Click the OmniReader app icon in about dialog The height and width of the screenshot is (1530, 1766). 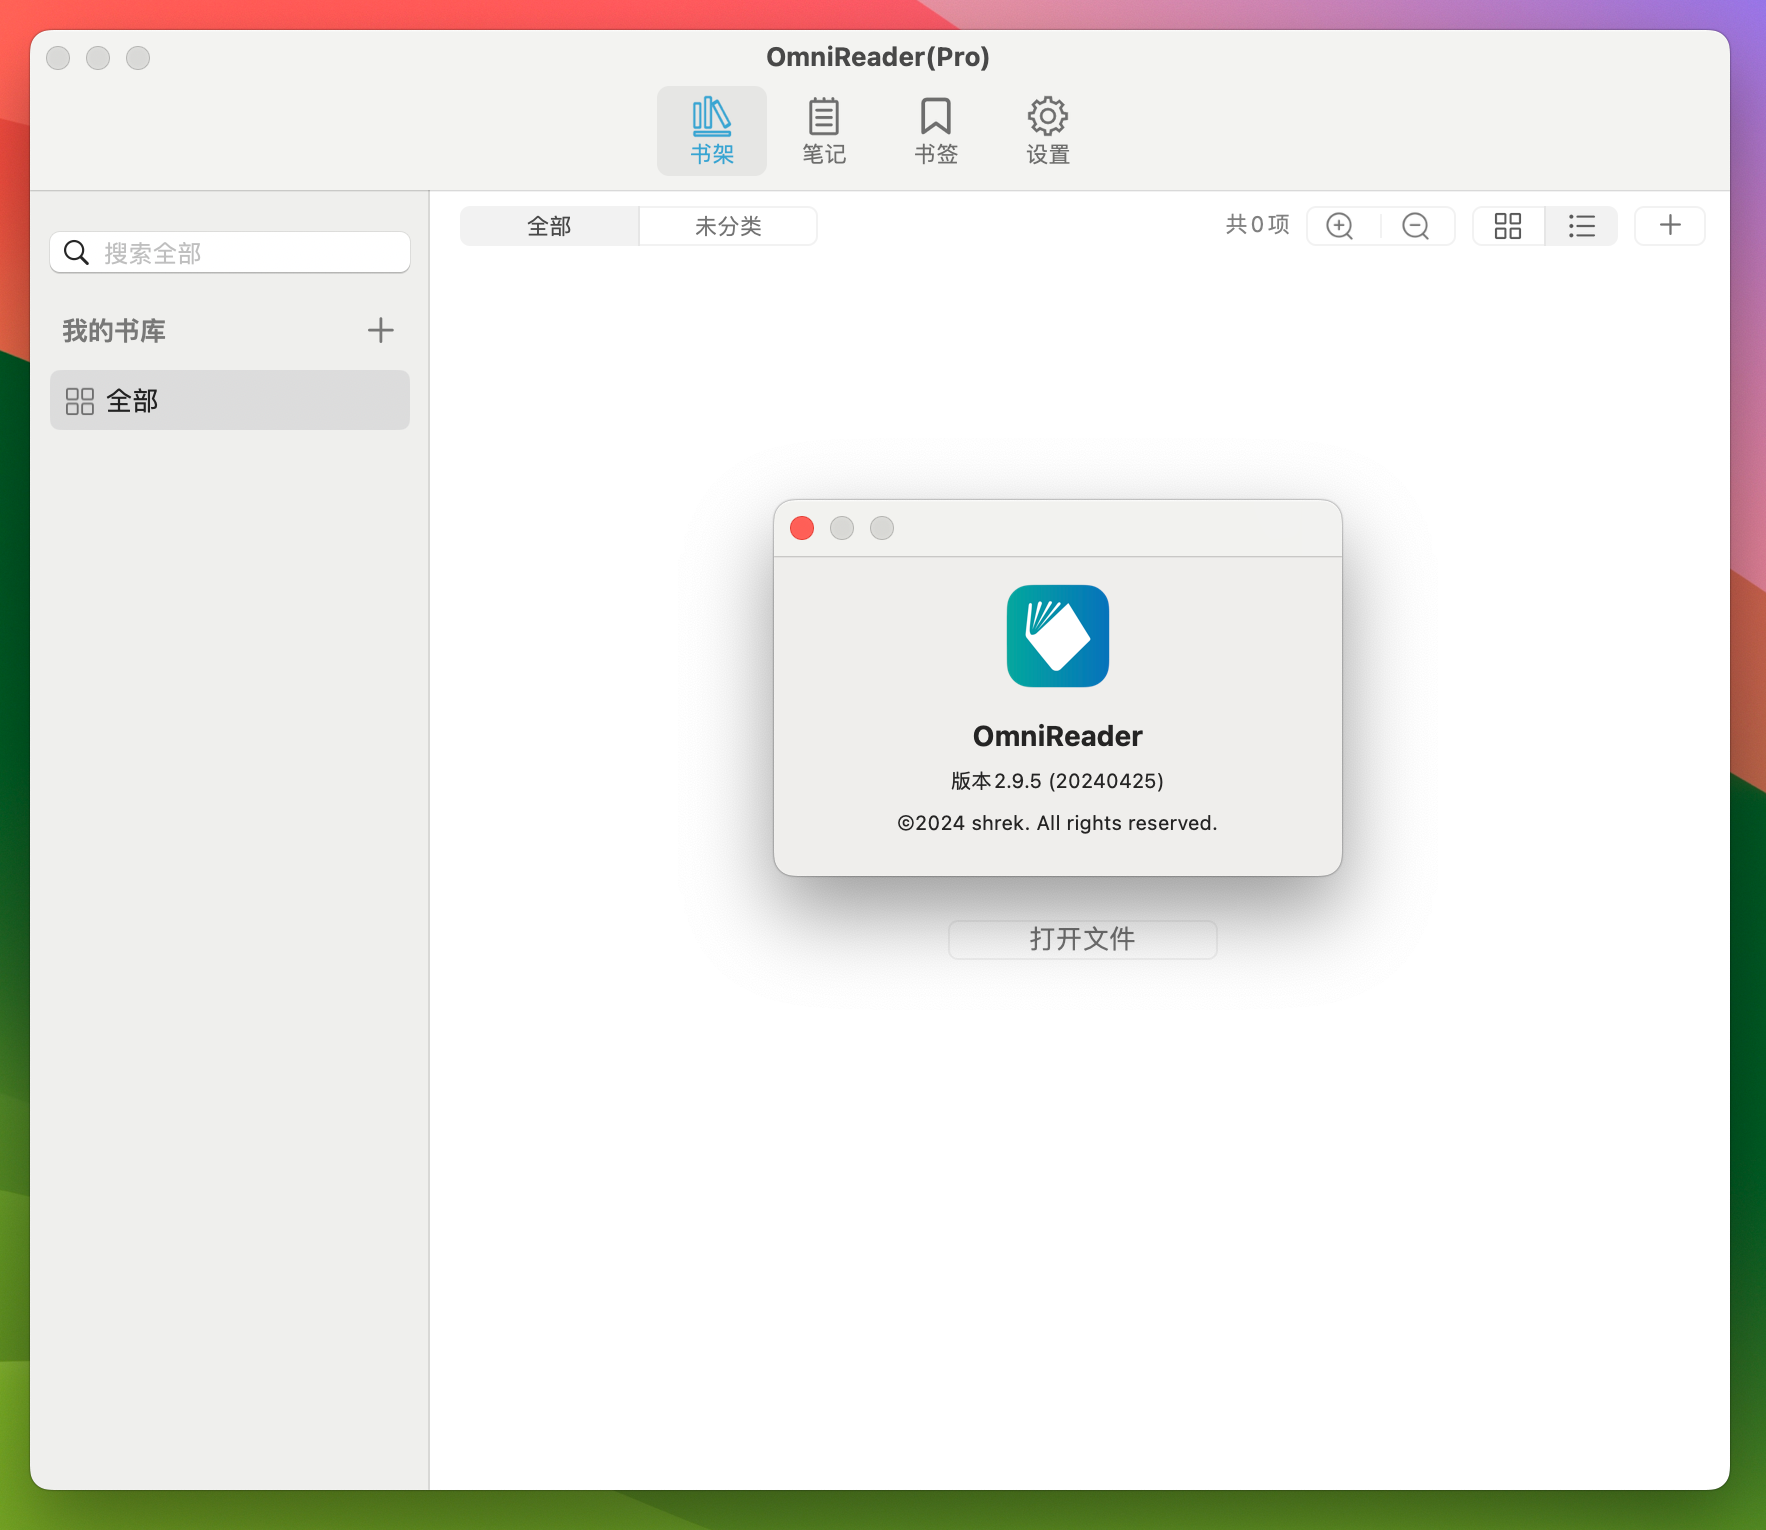[x=1057, y=636]
